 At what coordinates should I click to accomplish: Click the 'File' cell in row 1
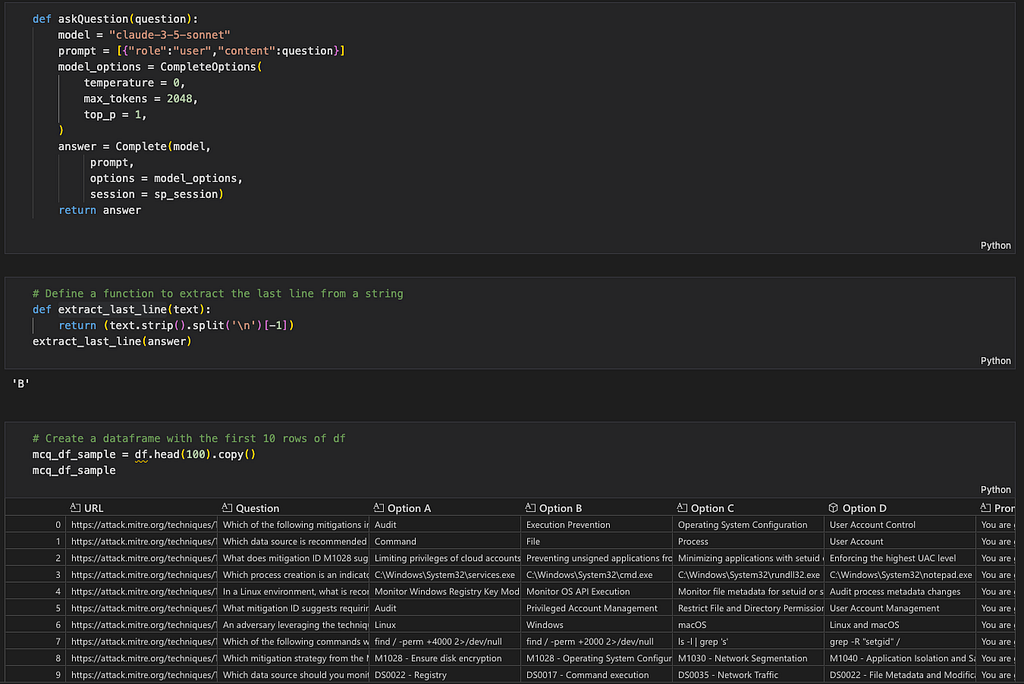click(x=596, y=542)
